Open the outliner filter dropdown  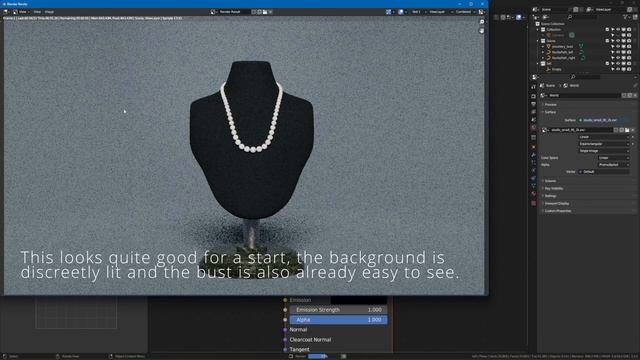pyautogui.click(x=626, y=17)
